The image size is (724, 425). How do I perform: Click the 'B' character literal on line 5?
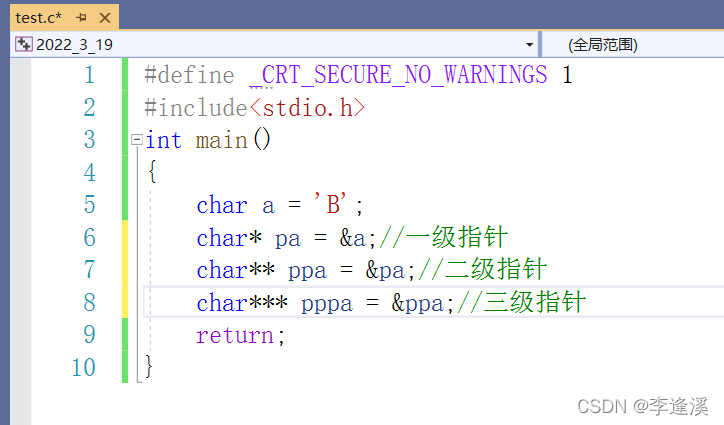tap(331, 203)
